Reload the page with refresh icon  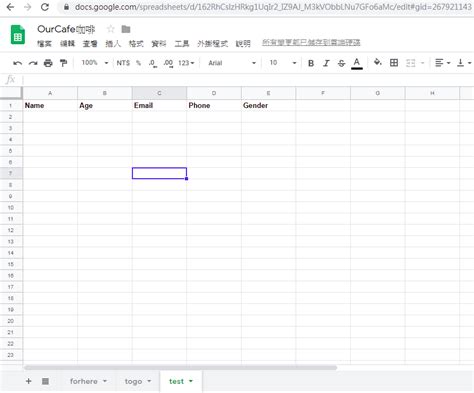(45, 7)
